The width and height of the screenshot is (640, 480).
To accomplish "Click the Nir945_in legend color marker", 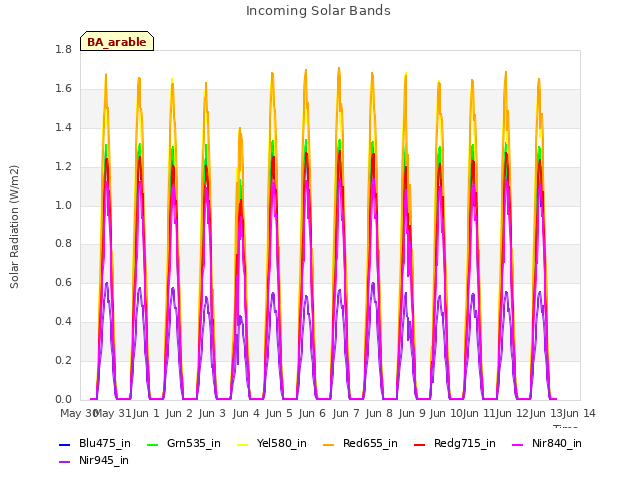I will pos(64,462).
